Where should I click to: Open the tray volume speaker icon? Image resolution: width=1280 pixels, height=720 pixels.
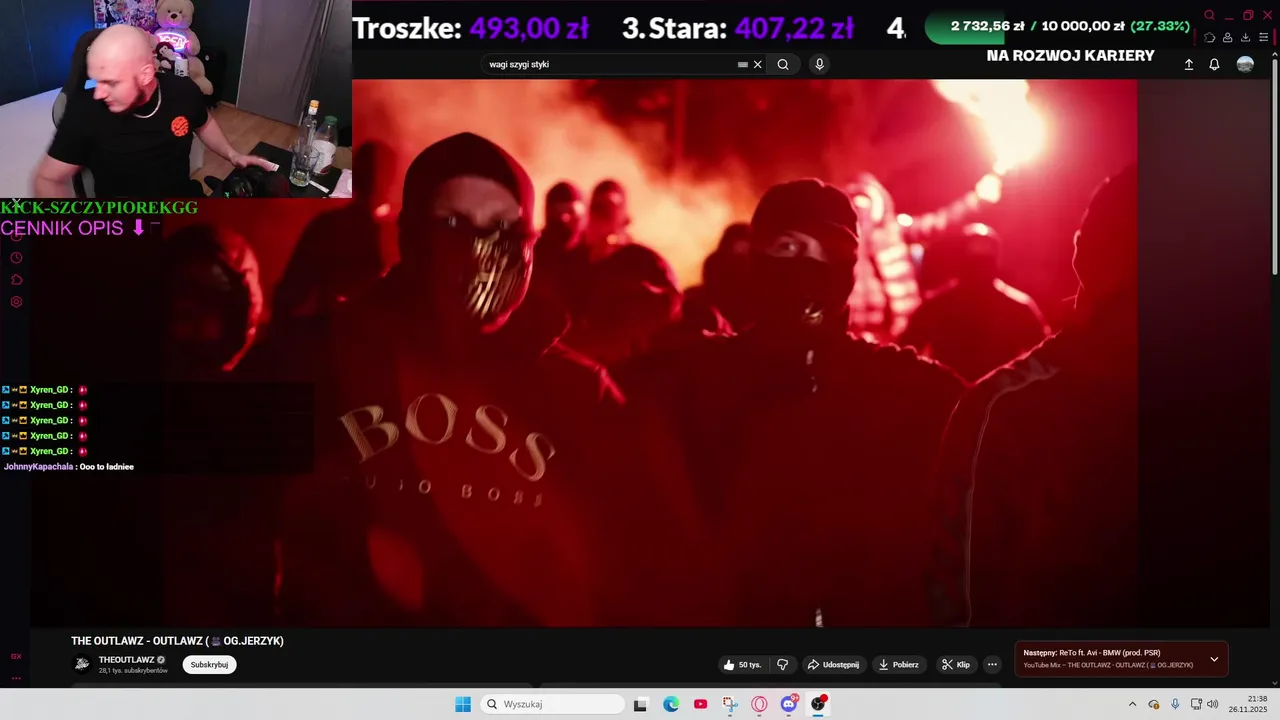1213,704
